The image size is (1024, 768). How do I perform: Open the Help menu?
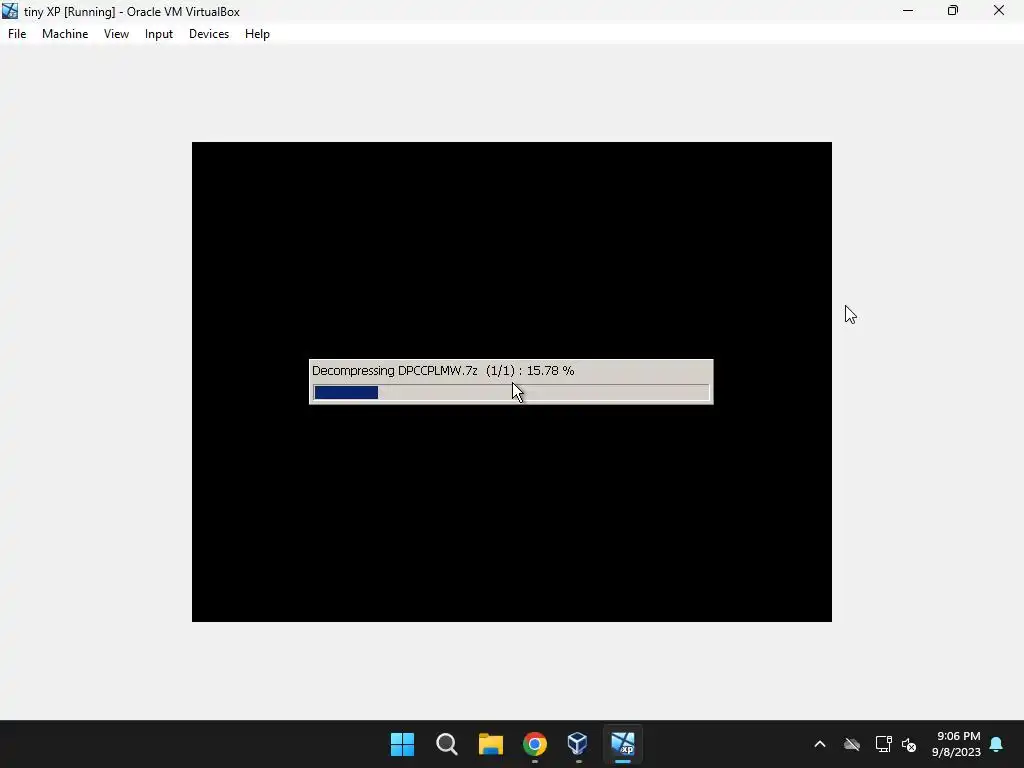tap(257, 34)
